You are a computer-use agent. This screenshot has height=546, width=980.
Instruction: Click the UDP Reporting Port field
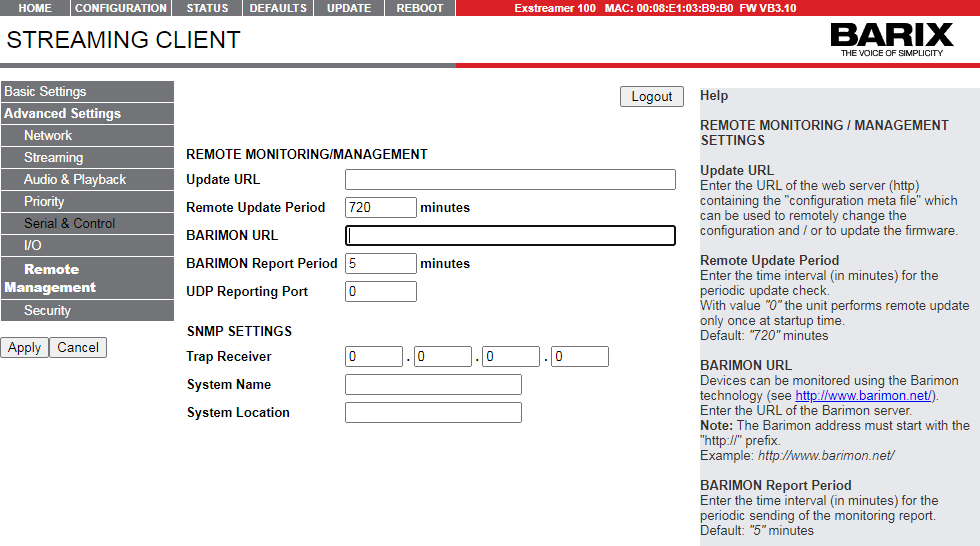380,292
